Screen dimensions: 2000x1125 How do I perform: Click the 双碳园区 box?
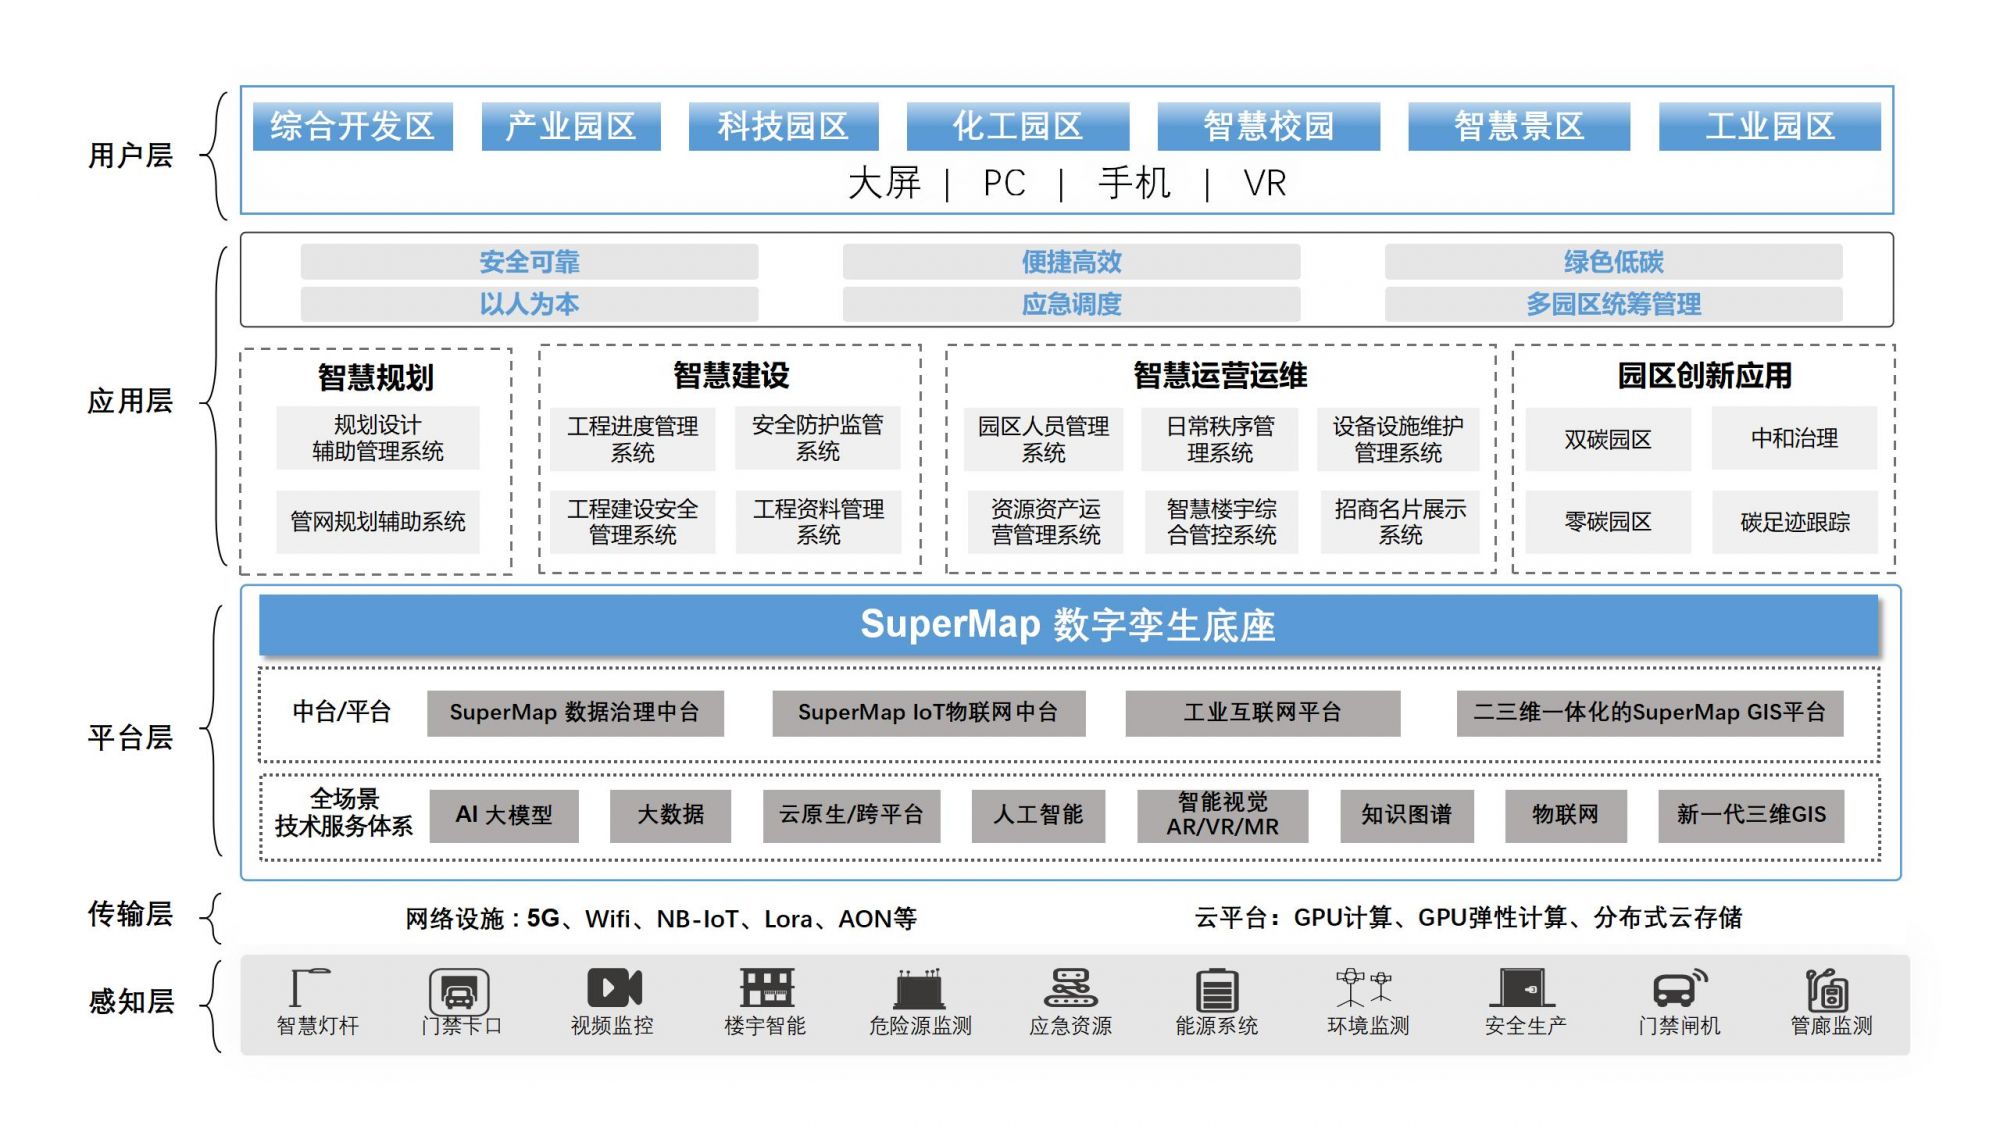point(1608,439)
